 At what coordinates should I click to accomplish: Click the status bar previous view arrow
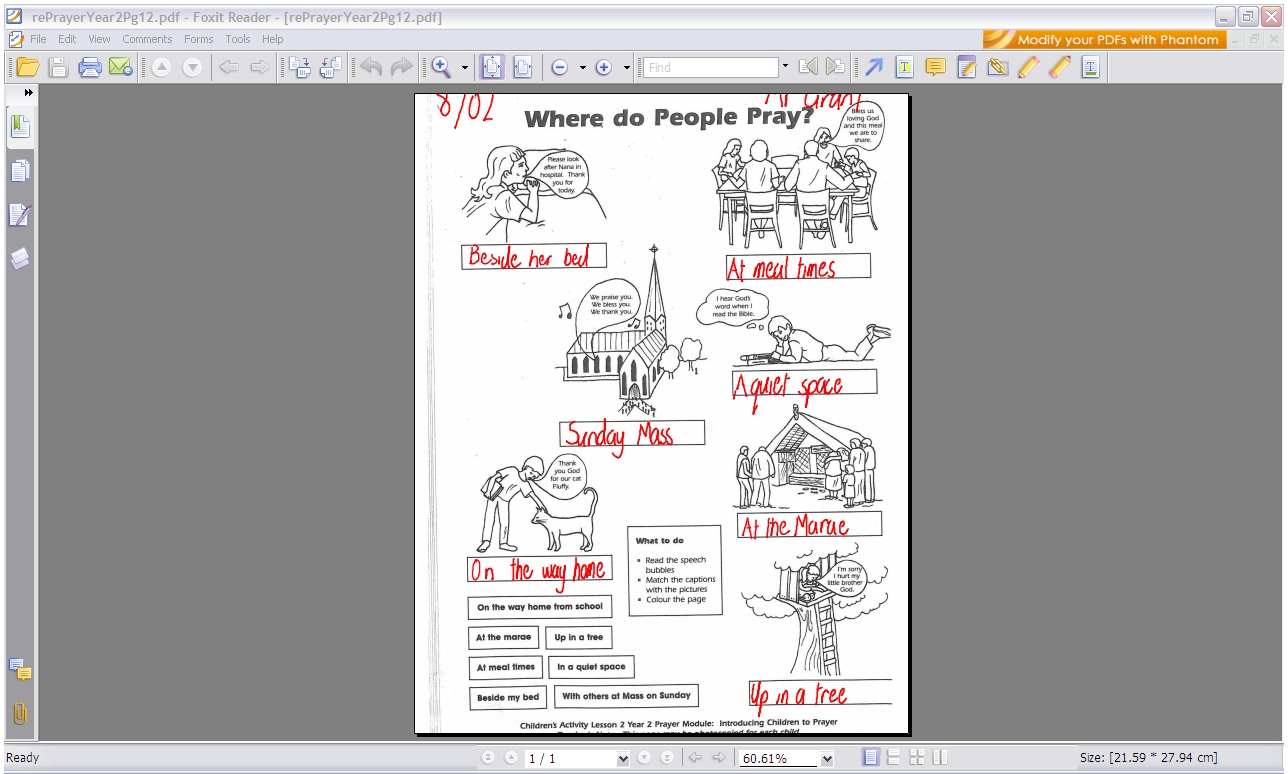tap(695, 758)
